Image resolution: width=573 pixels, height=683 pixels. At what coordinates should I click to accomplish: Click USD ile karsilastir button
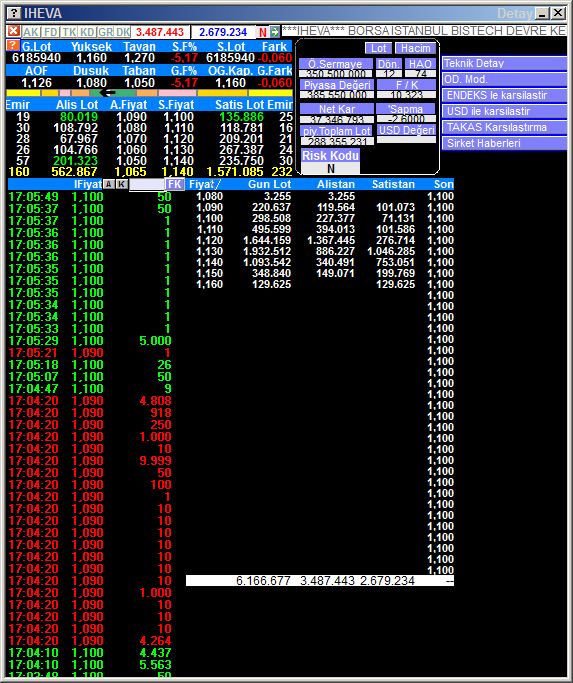pos(504,112)
